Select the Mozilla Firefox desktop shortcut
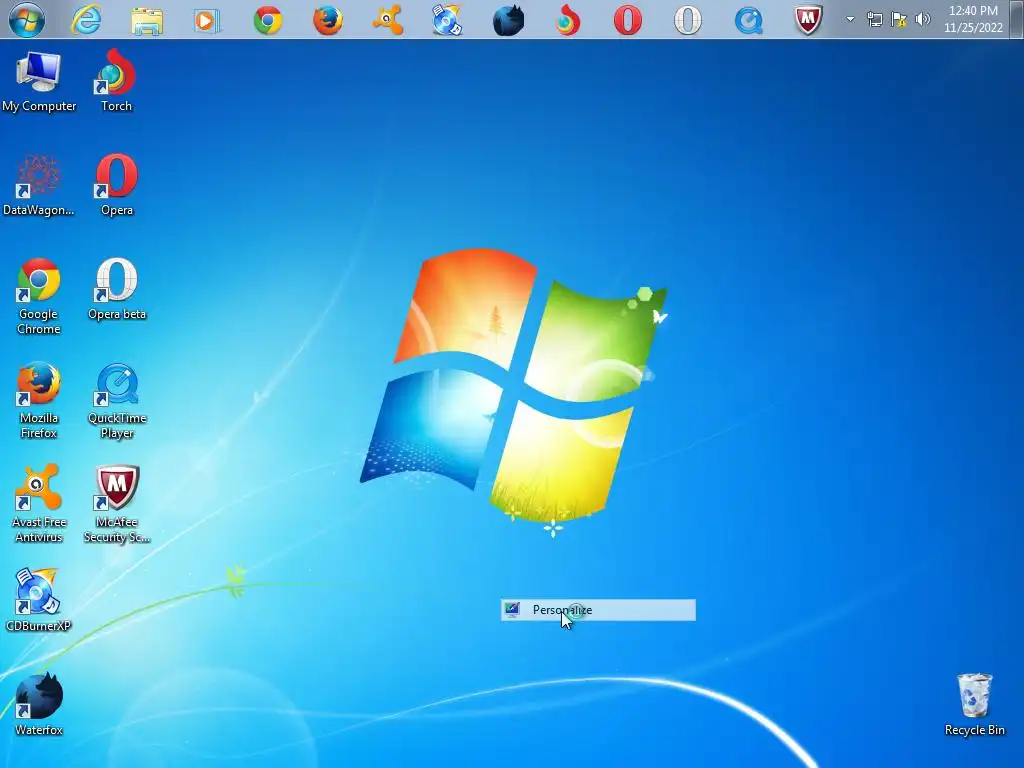This screenshot has width=1024, height=768. click(39, 400)
